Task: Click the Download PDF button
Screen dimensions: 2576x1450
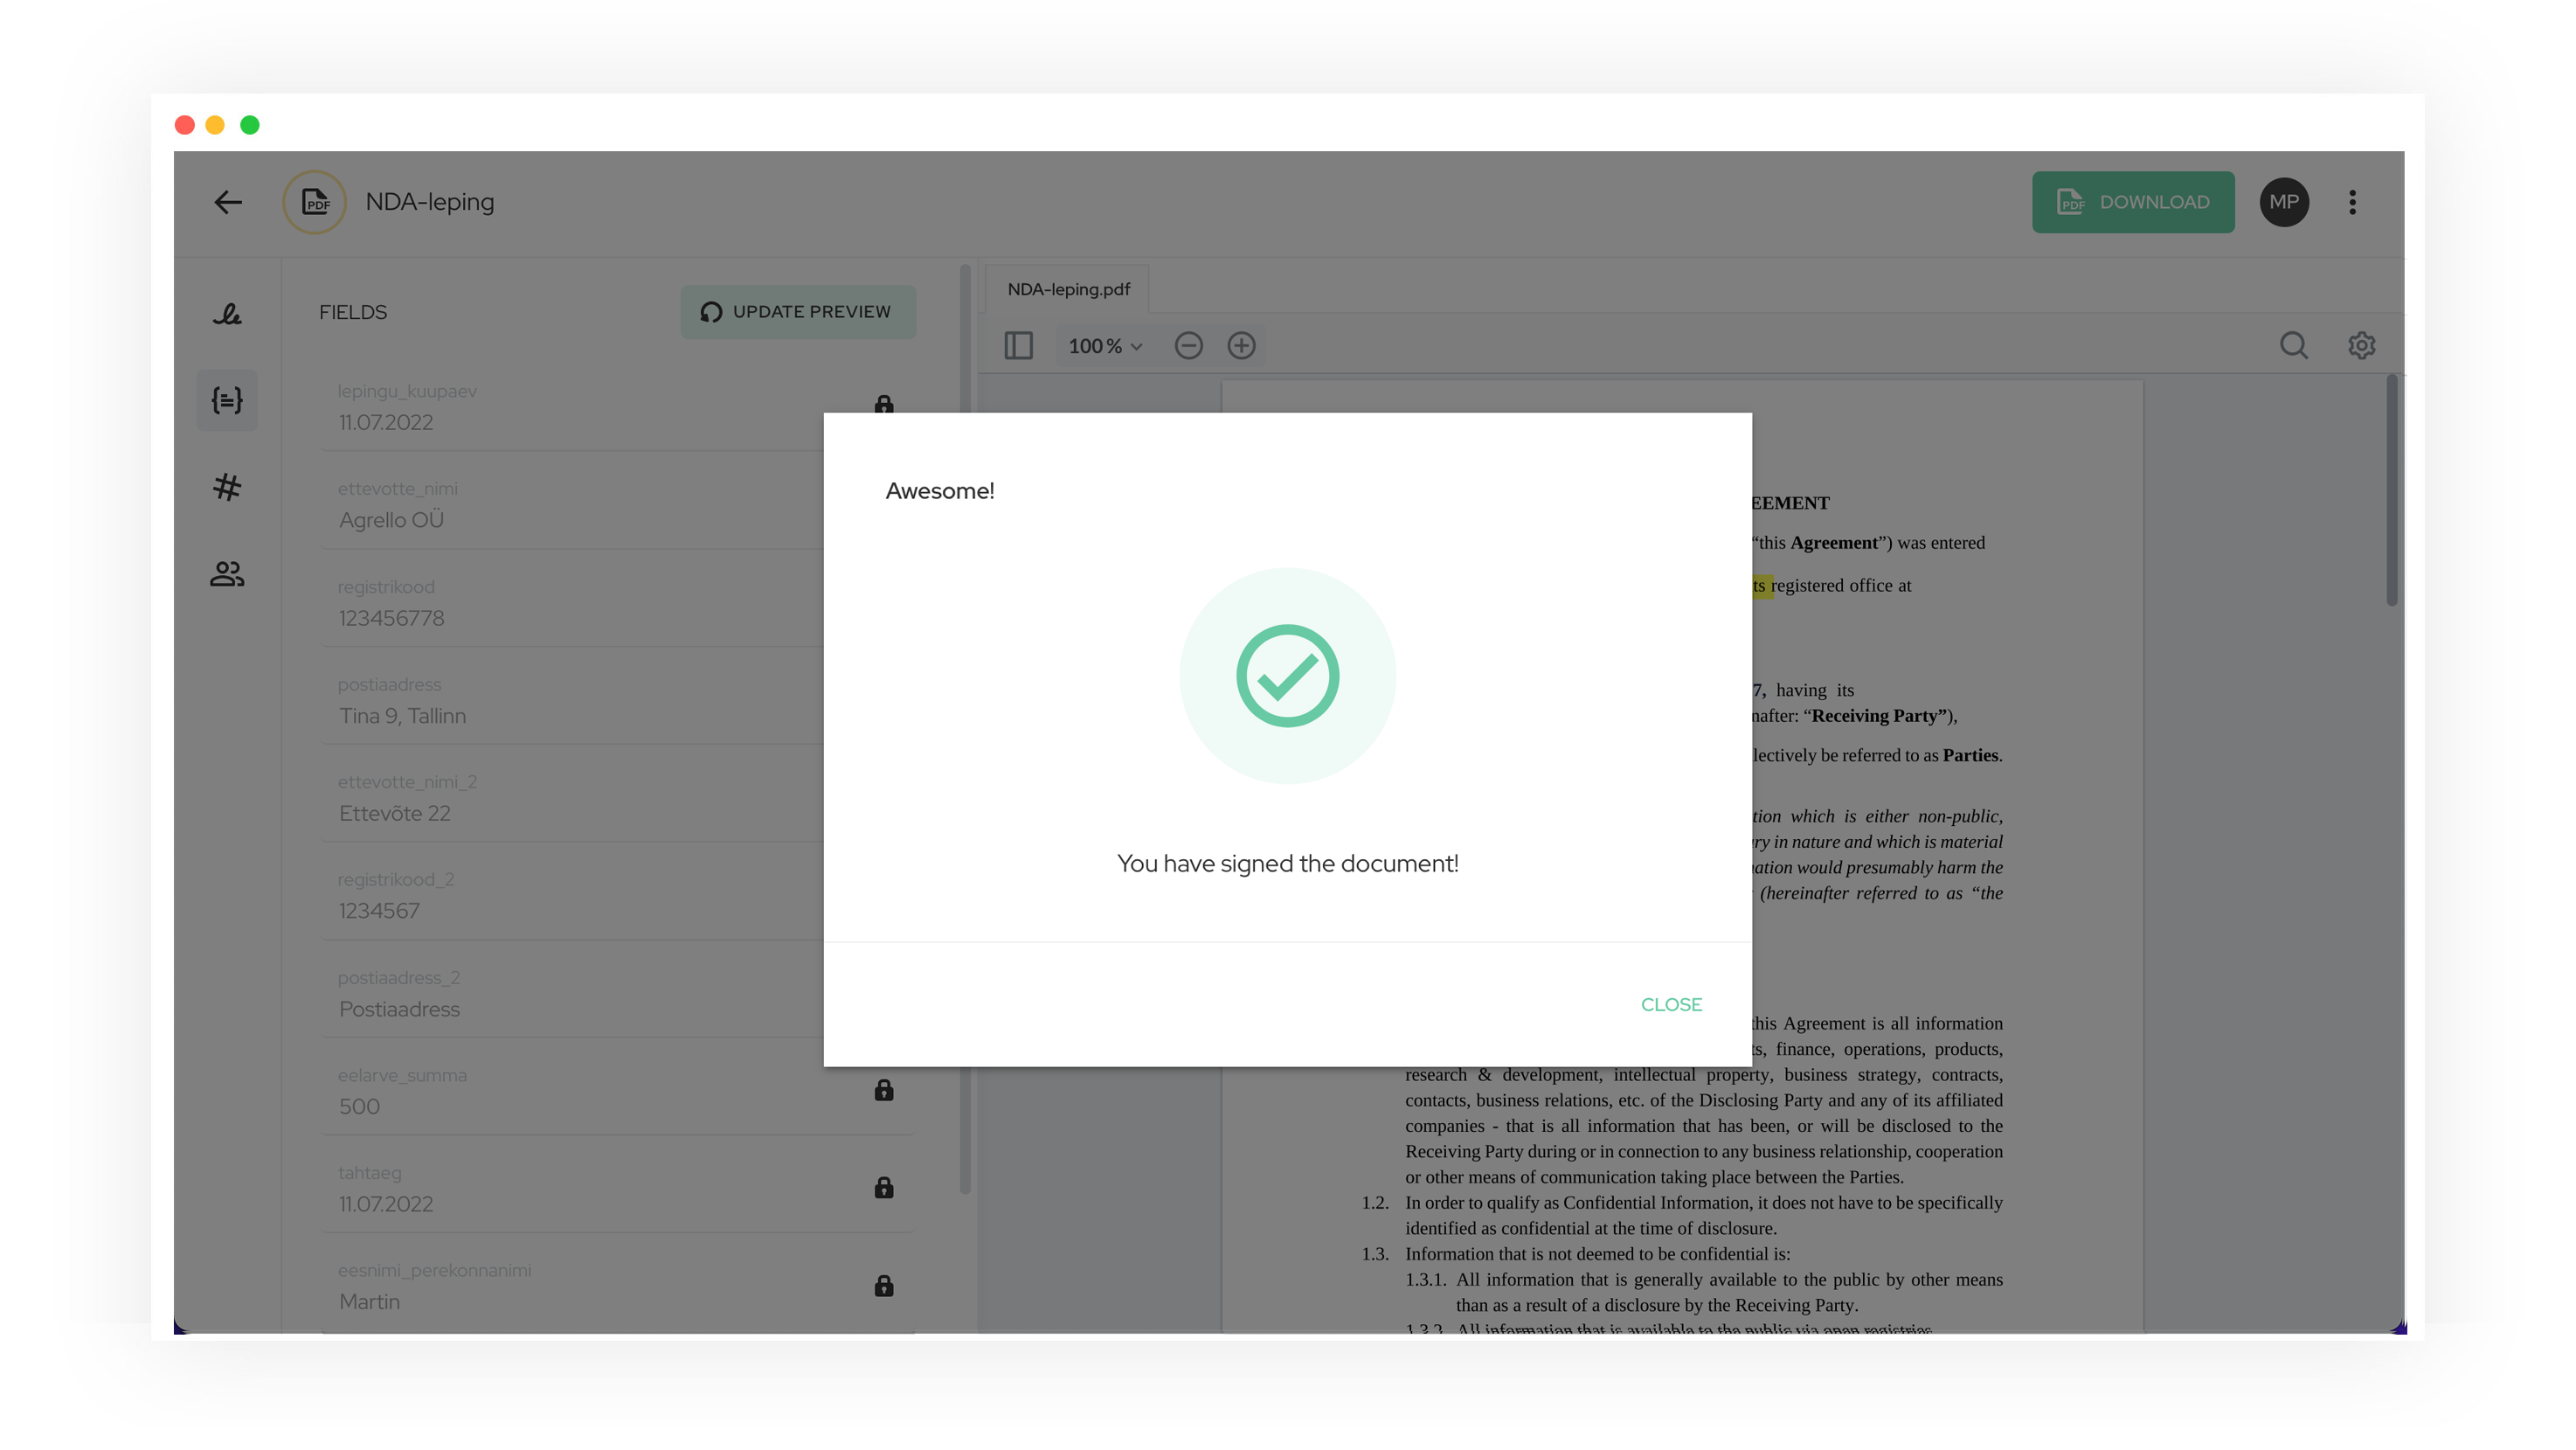Action: point(2133,202)
